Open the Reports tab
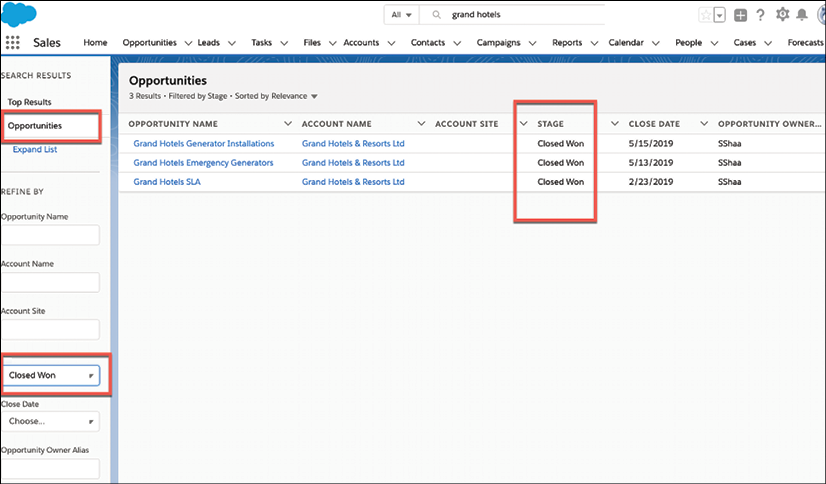Viewport: 826px width, 484px height. [x=567, y=43]
